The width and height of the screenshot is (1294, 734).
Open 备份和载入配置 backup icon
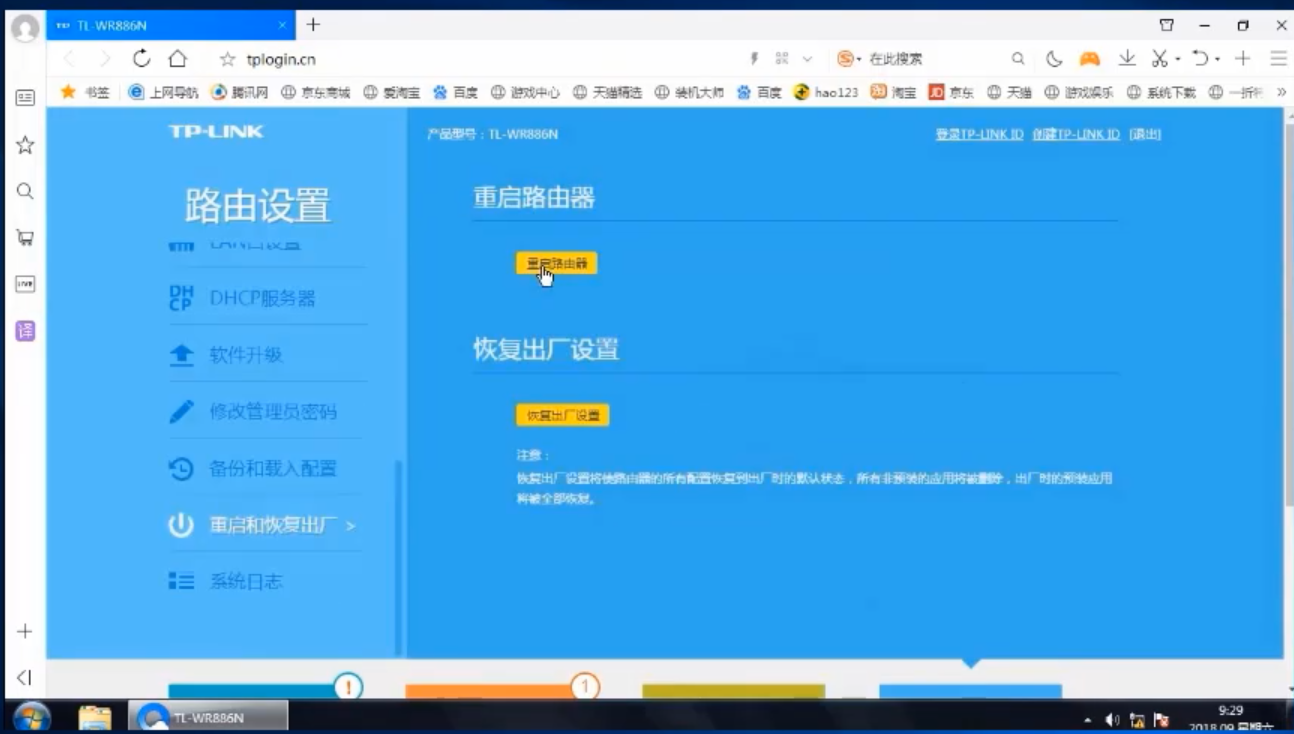181,468
